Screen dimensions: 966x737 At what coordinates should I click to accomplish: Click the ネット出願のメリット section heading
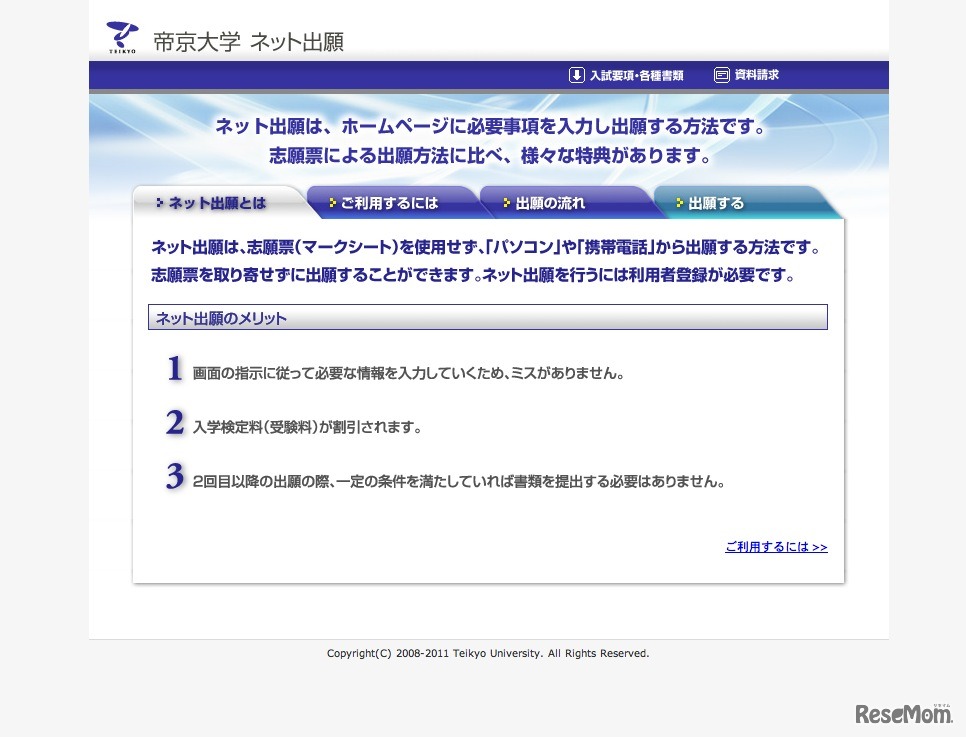(x=487, y=317)
